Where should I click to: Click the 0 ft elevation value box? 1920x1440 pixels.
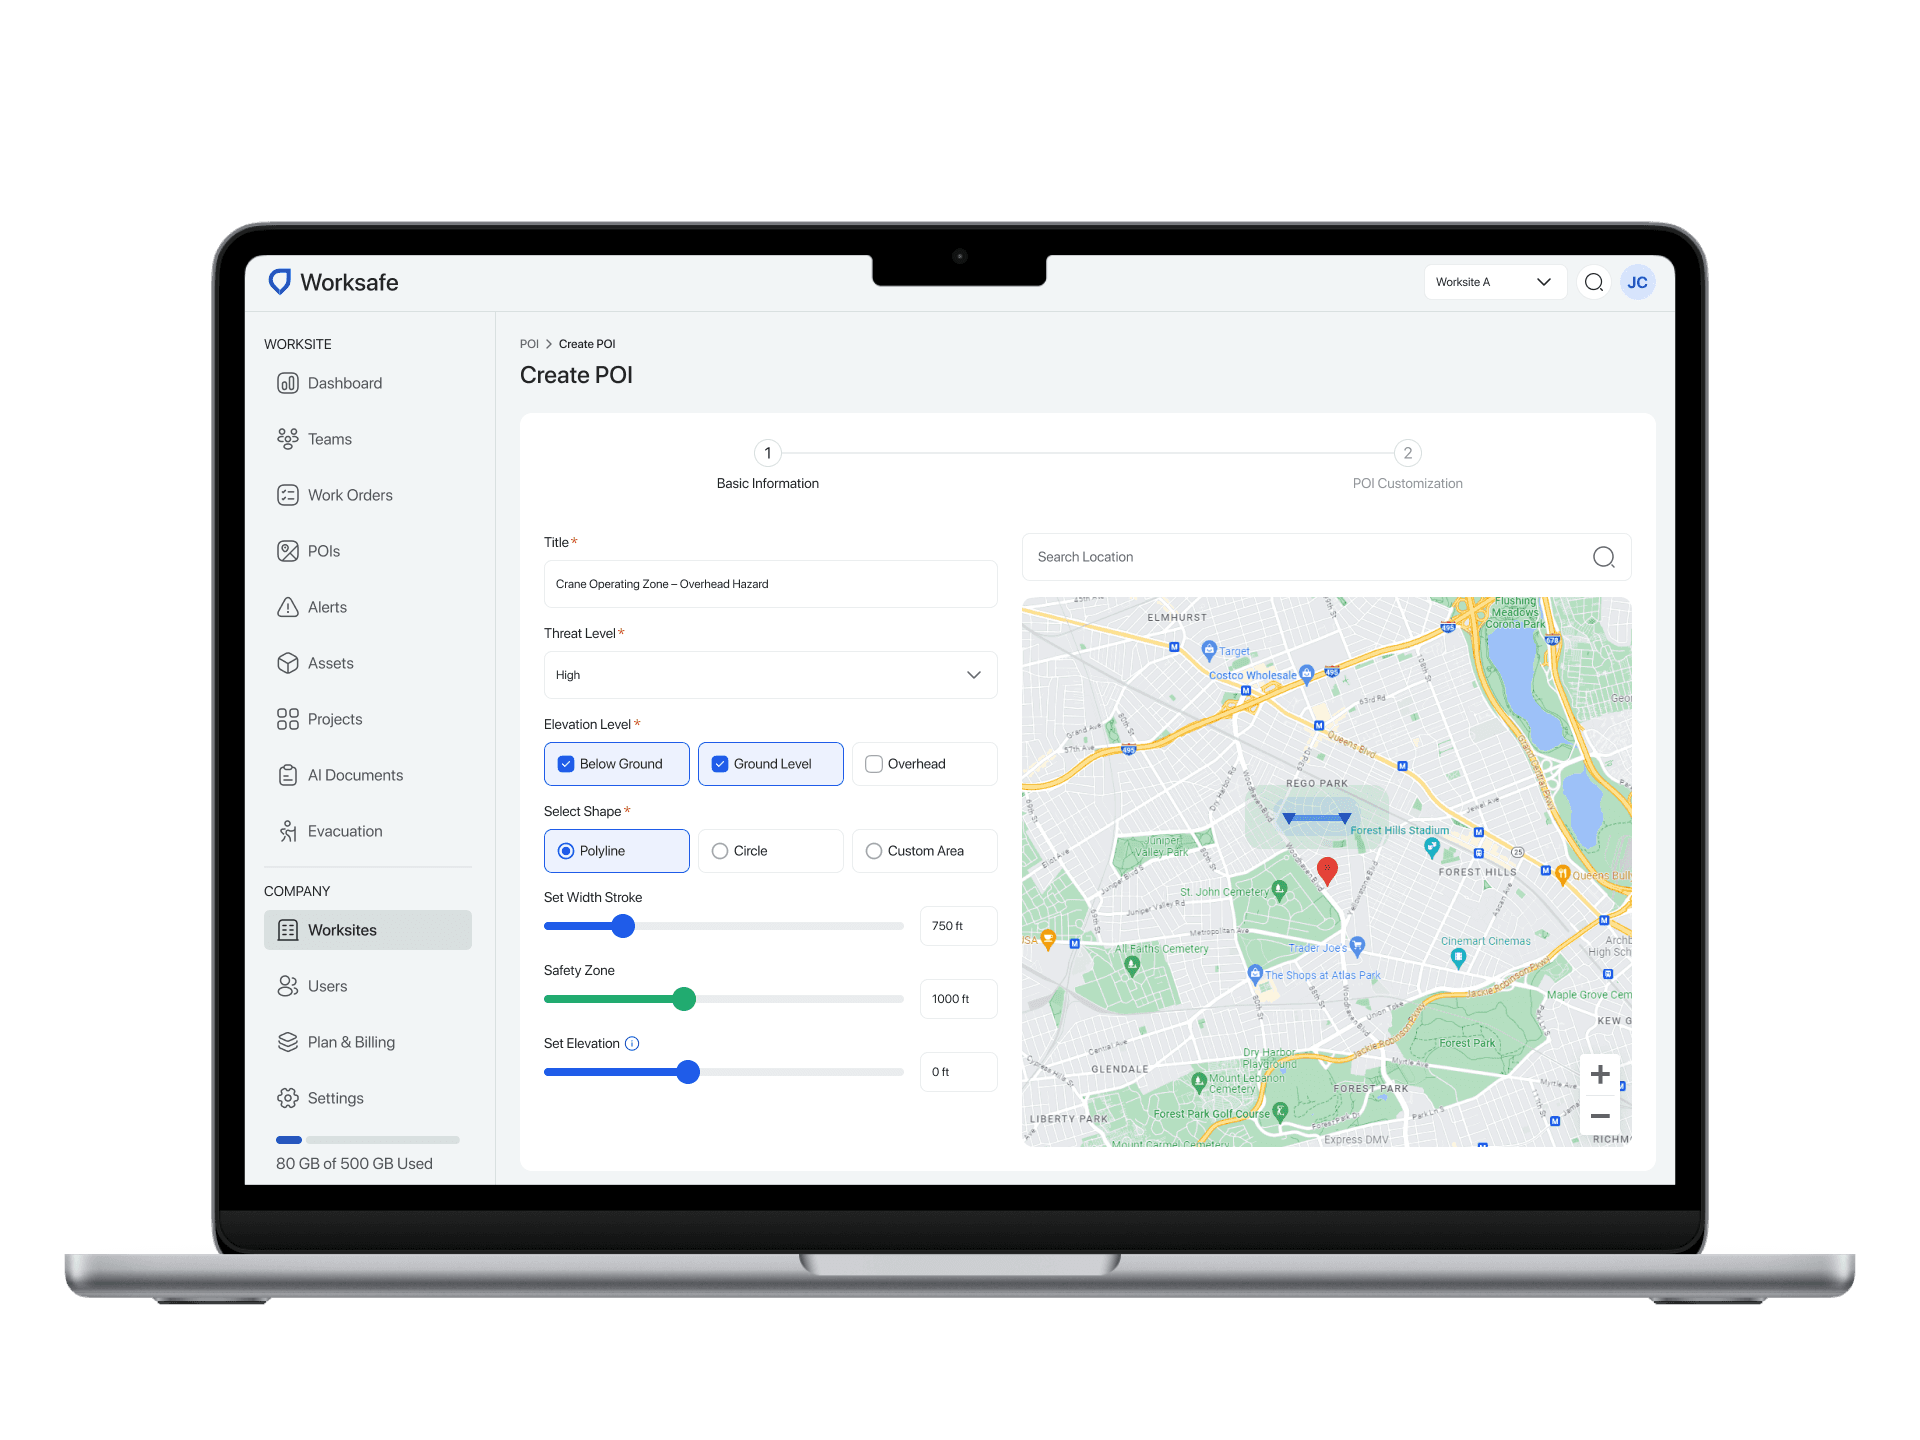(x=958, y=1072)
